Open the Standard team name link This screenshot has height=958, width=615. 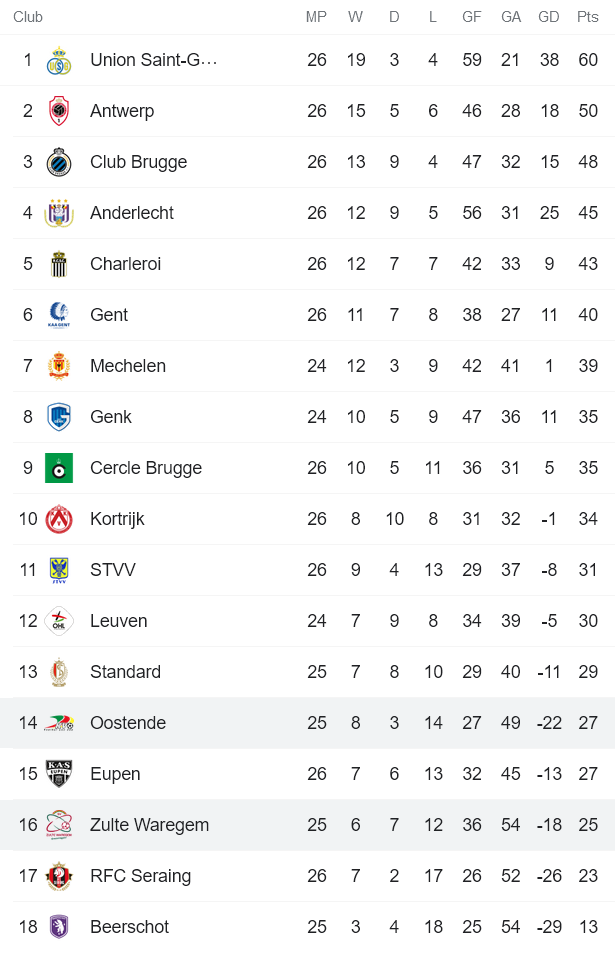[125, 672]
